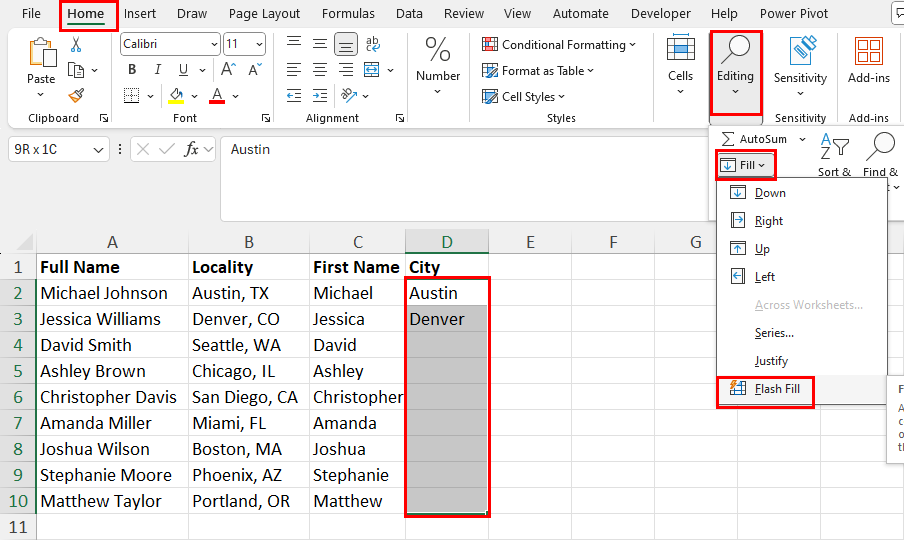Middle align cell contents
The height and width of the screenshot is (540, 904).
[320, 43]
